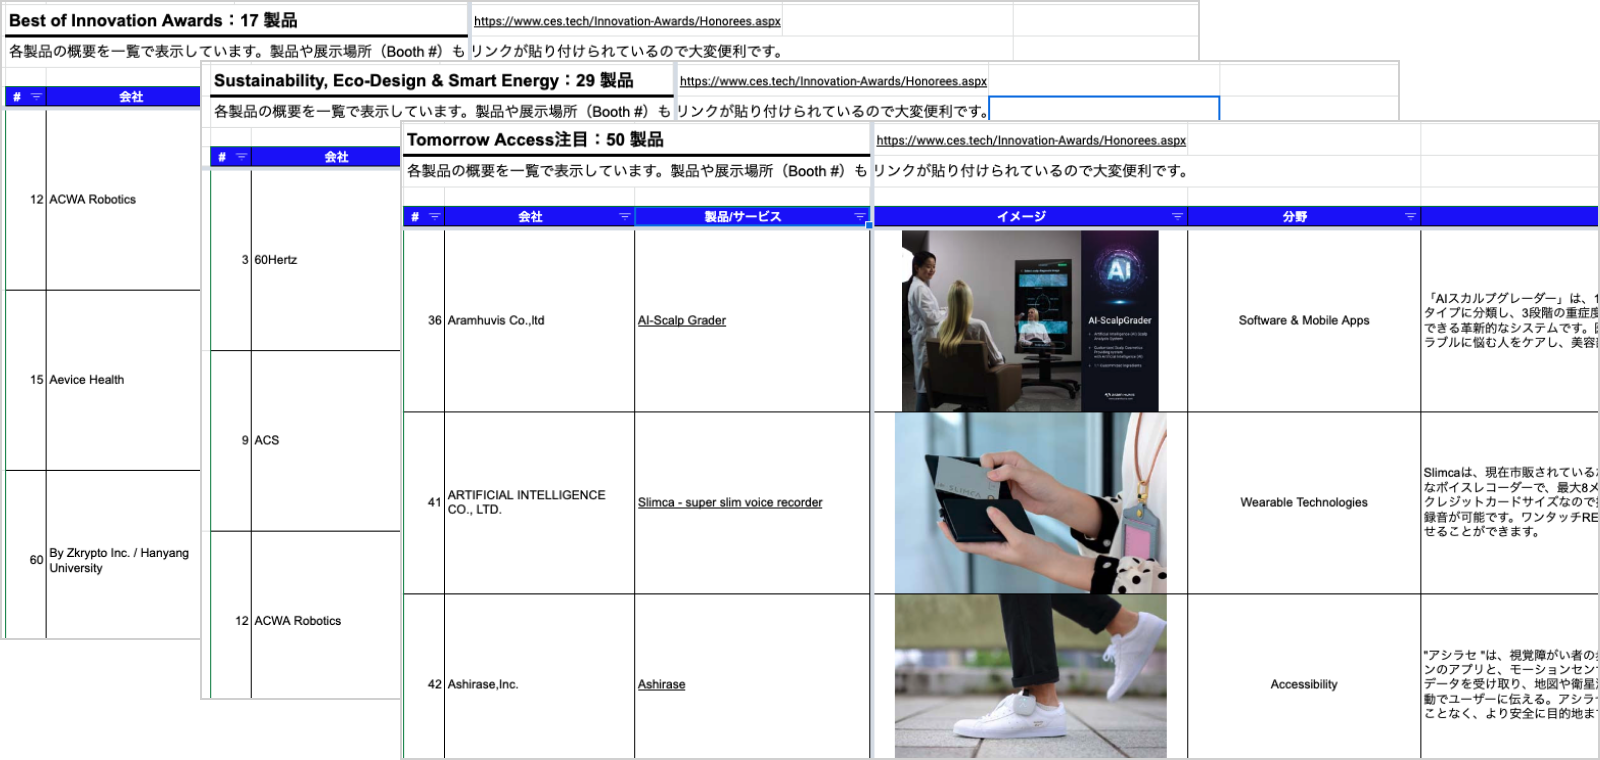This screenshot has height=760, width=1600.
Task: Select the 'Sustainability, Eco-Design & Smart Energy' title cell
Action: click(x=441, y=81)
